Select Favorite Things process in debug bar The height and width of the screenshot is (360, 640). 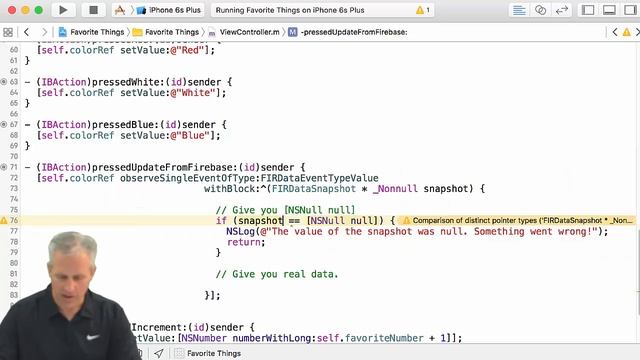[208, 353]
